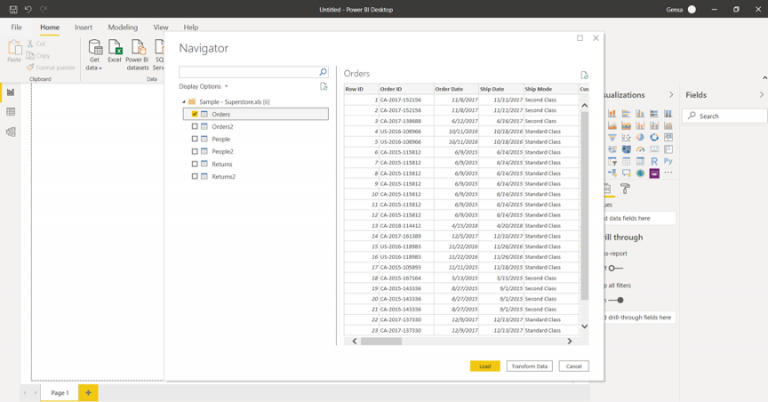Toggle the Cross-report drill through switch
Screen dimensions: 768x402
click(x=615, y=268)
